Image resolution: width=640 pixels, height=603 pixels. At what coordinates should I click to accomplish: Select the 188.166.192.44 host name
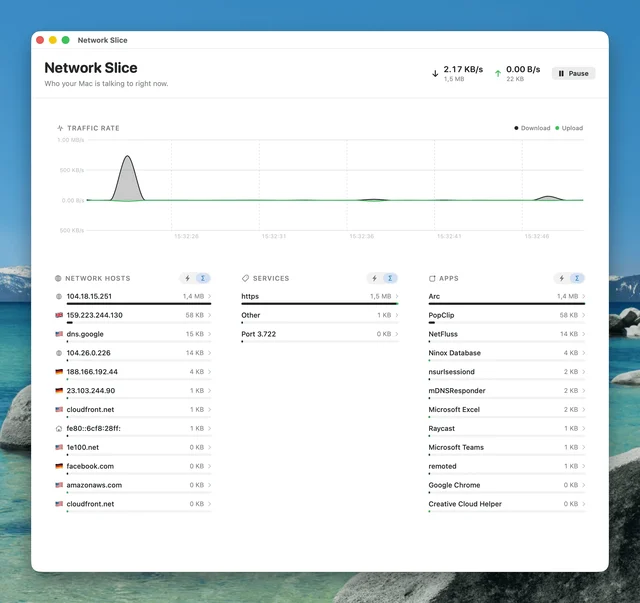(92, 372)
